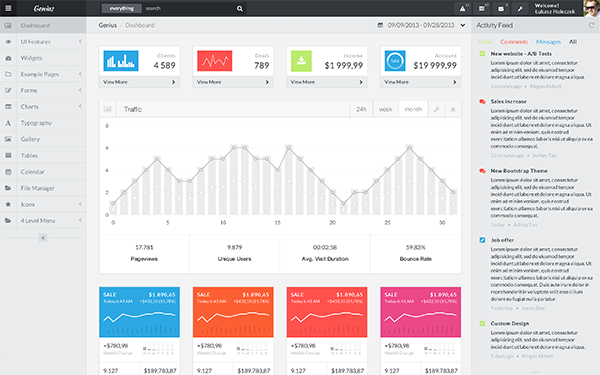Click the Typography letter A icon
Screen dimensions: 600x375
(x=8, y=123)
